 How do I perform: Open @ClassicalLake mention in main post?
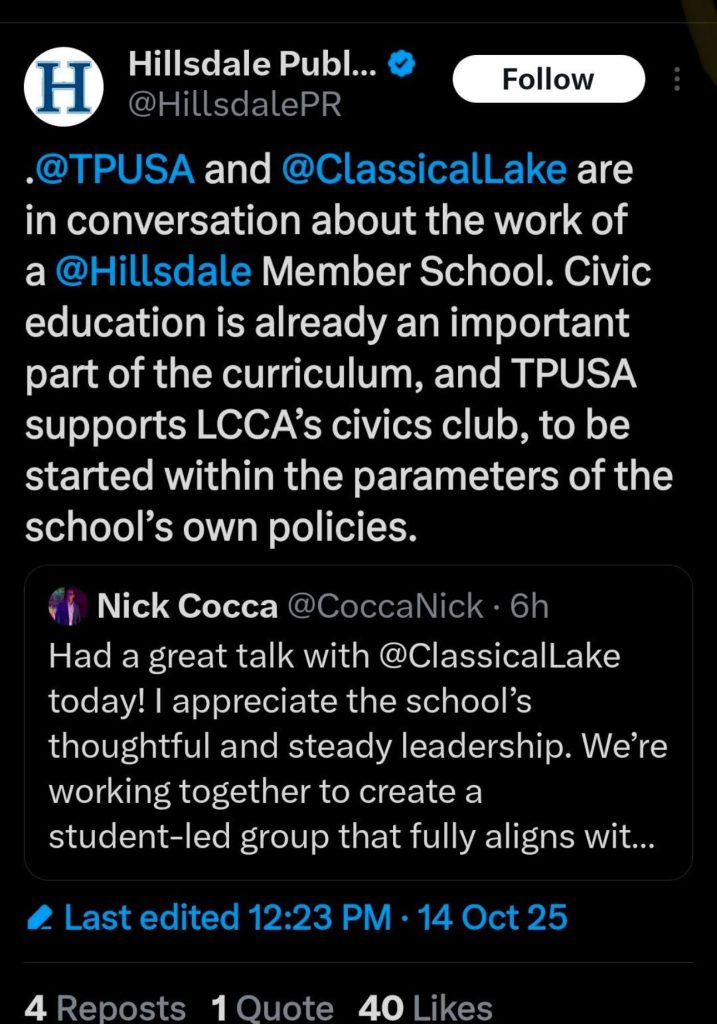pyautogui.click(x=426, y=169)
